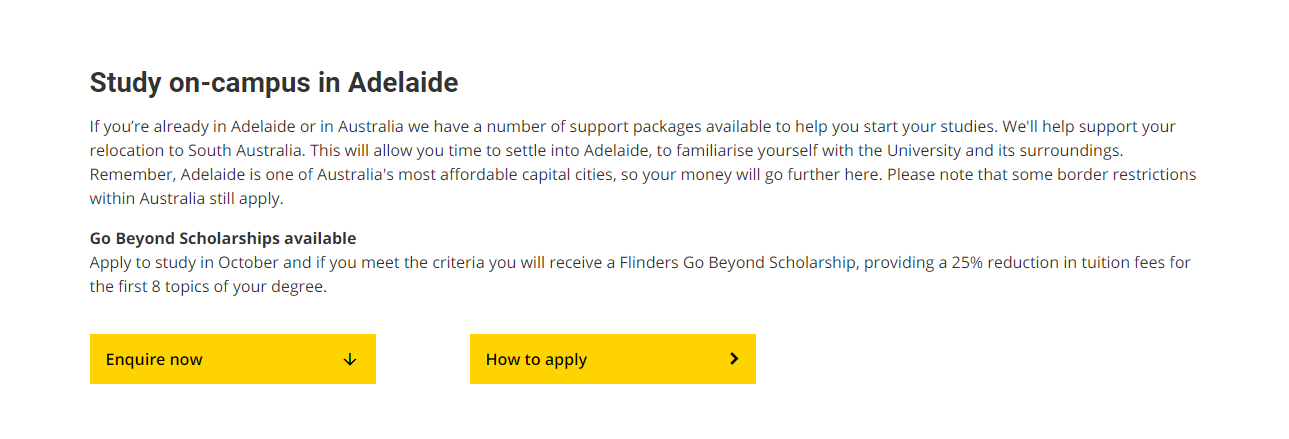
Task: Select the 'Enquire now' label text
Action: 154,360
